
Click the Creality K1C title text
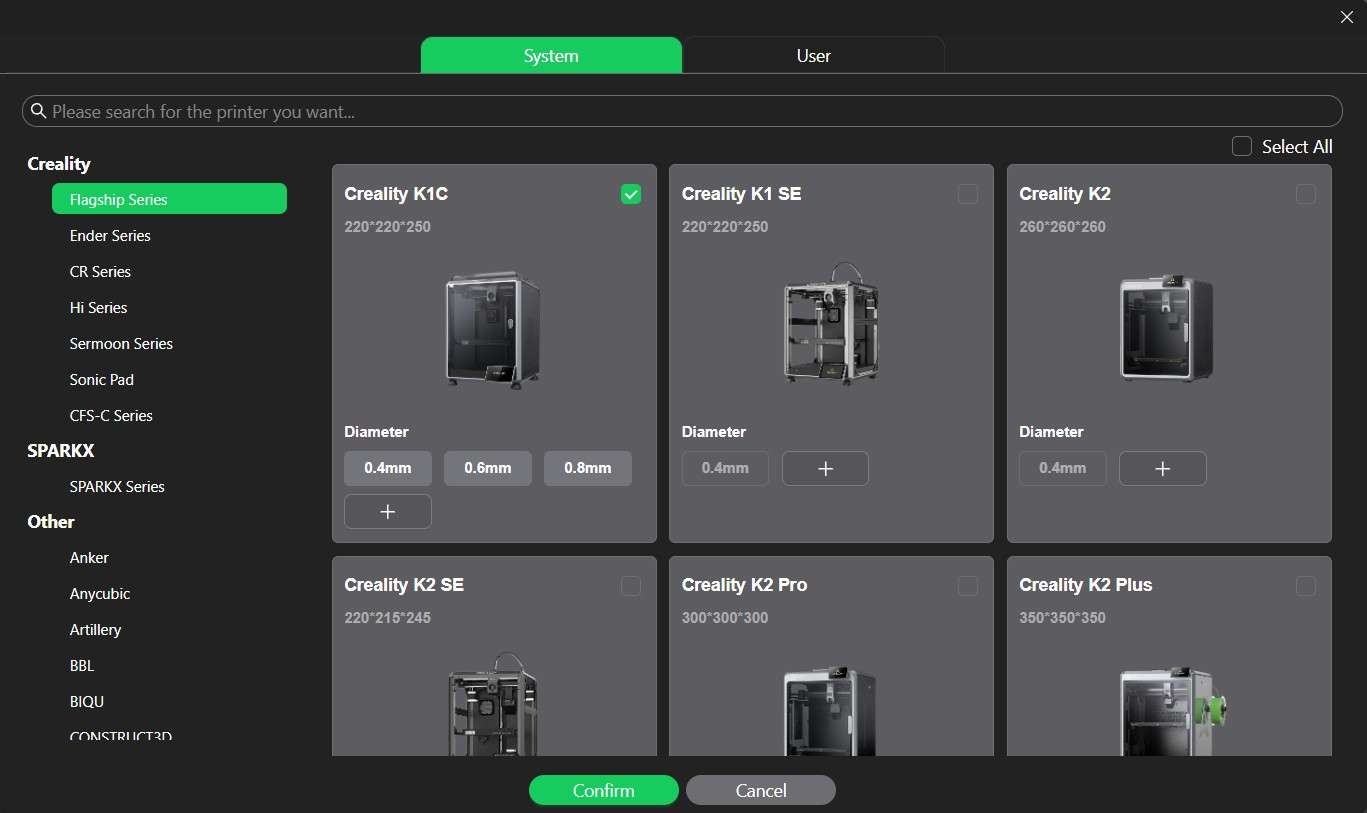pyautogui.click(x=396, y=194)
